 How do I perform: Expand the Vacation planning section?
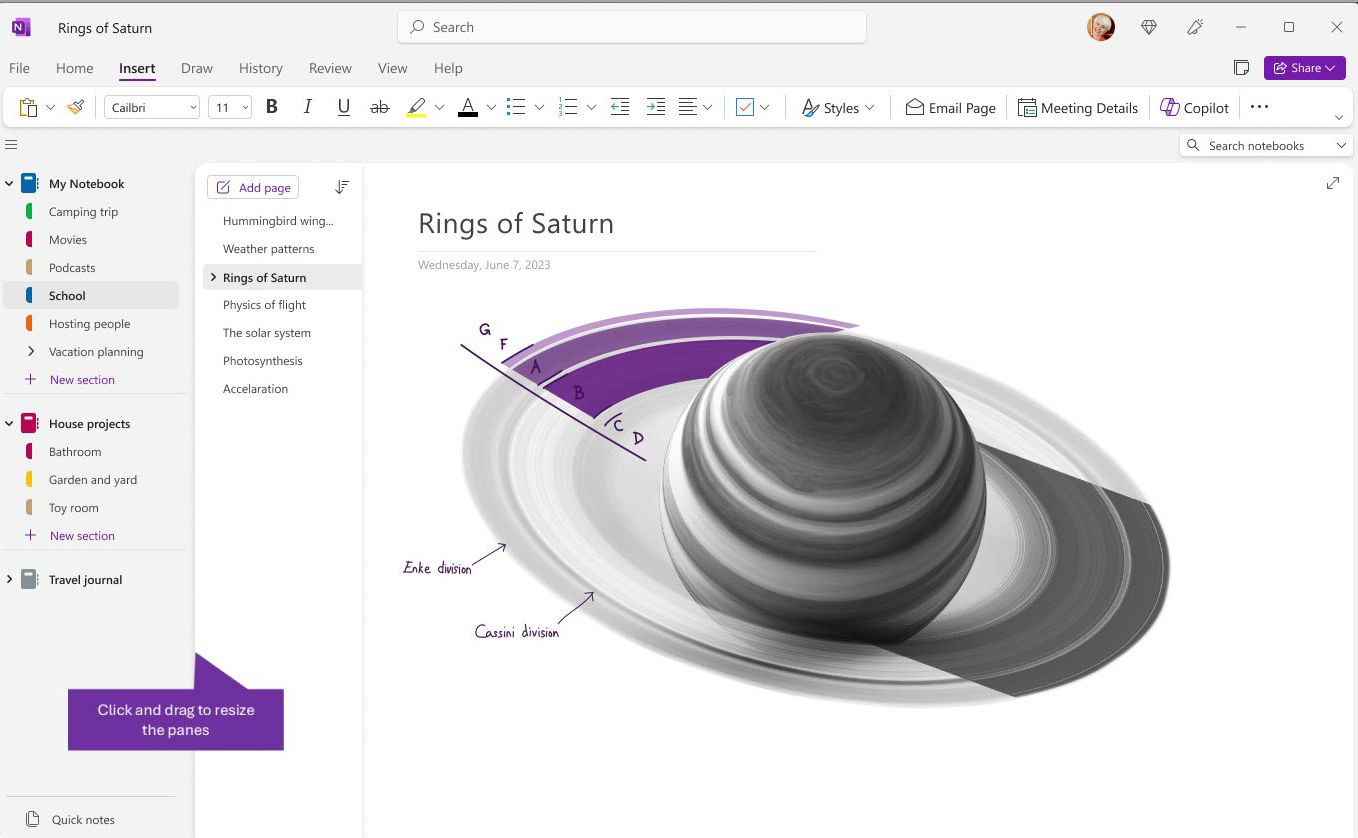[31, 351]
